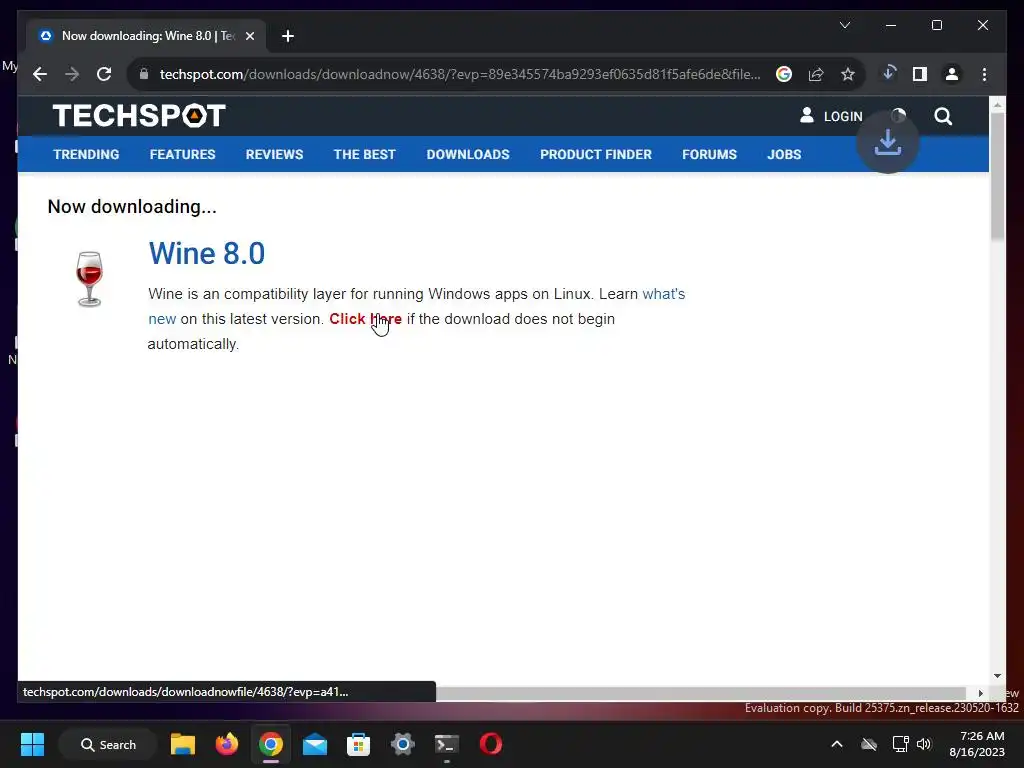This screenshot has width=1024, height=768.
Task: Click the red Click here download link
Action: 365,319
